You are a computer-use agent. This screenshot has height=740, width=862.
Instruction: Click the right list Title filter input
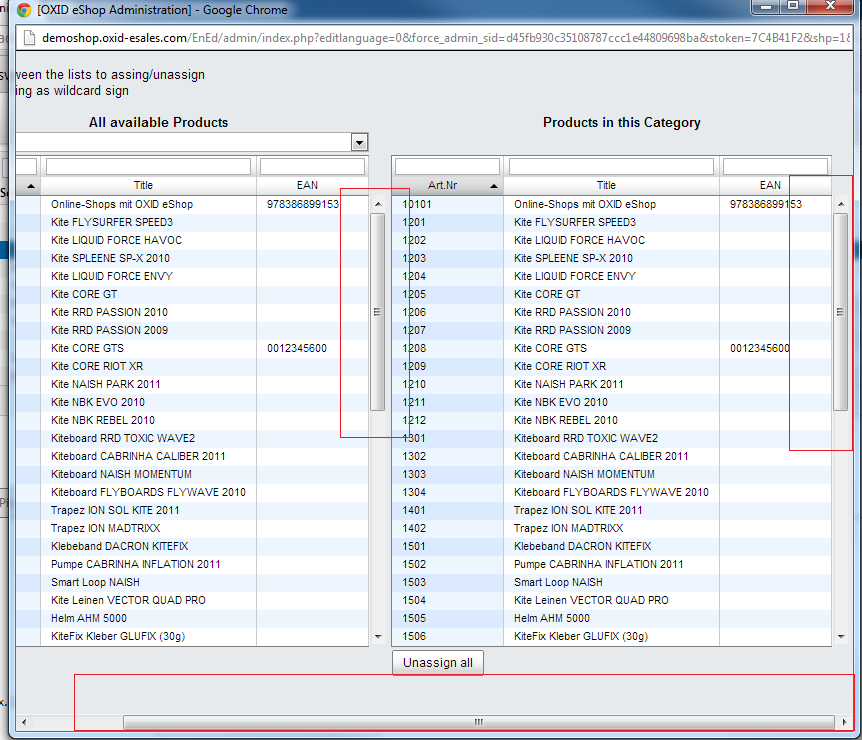coord(611,166)
